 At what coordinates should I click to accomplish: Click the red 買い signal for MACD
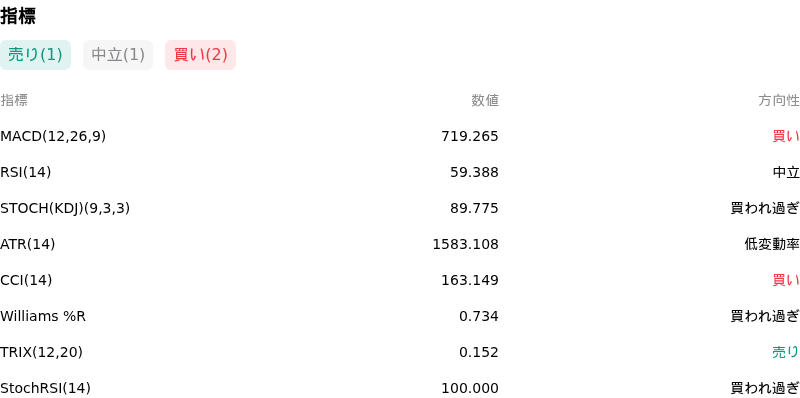786,136
